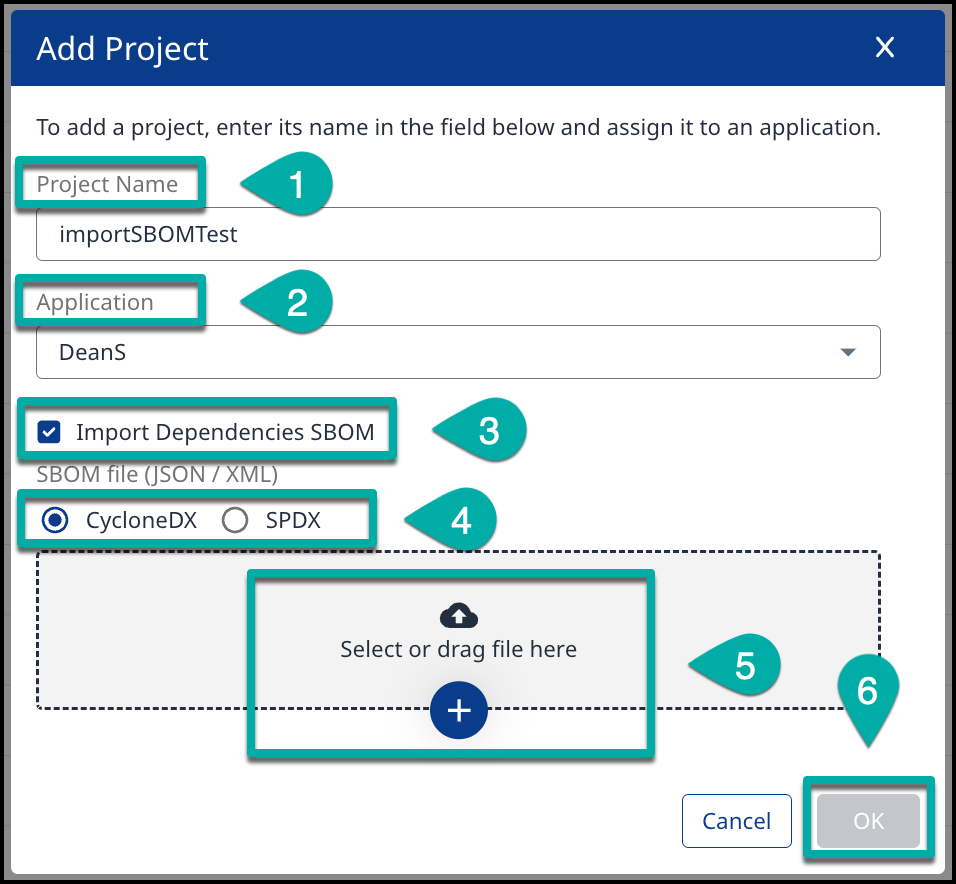The height and width of the screenshot is (884, 956).
Task: Uncheck the Import Dependencies SBOM checkbox
Action: click(x=48, y=432)
